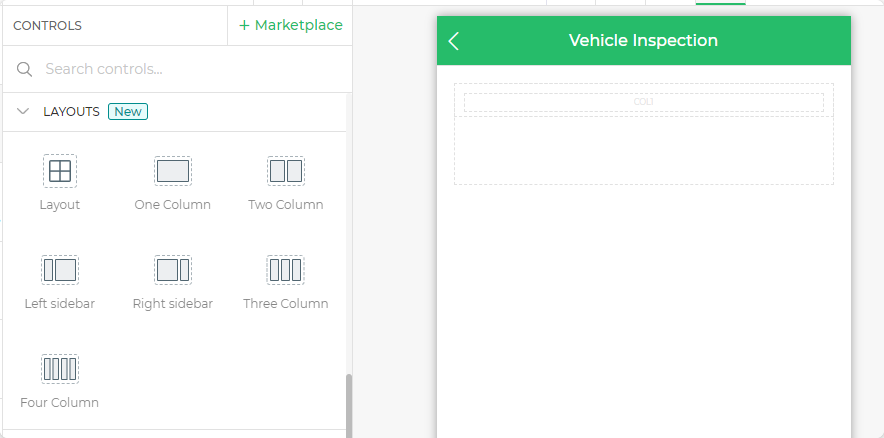Screen dimensions: 884x438
Task: Click the controls panel vertical scrollbar
Action: click(x=349, y=405)
